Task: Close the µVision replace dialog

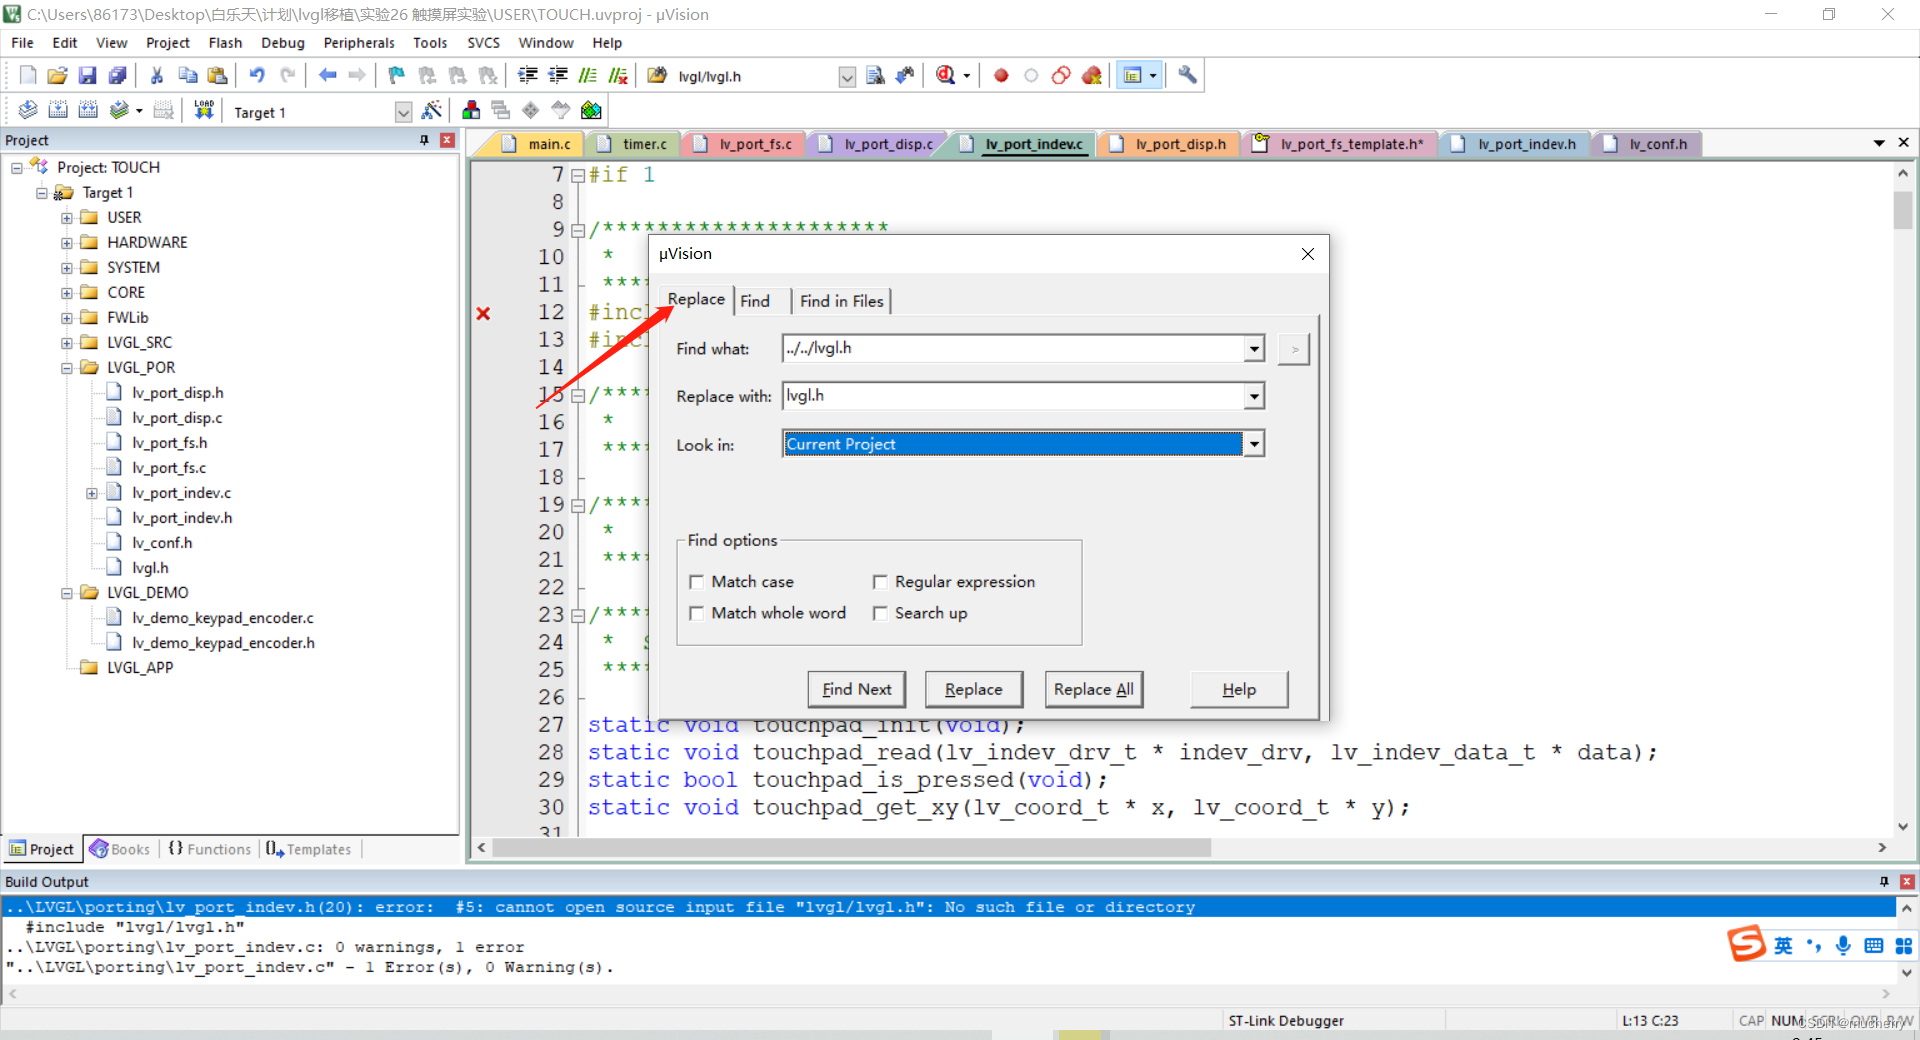Action: 1307,254
